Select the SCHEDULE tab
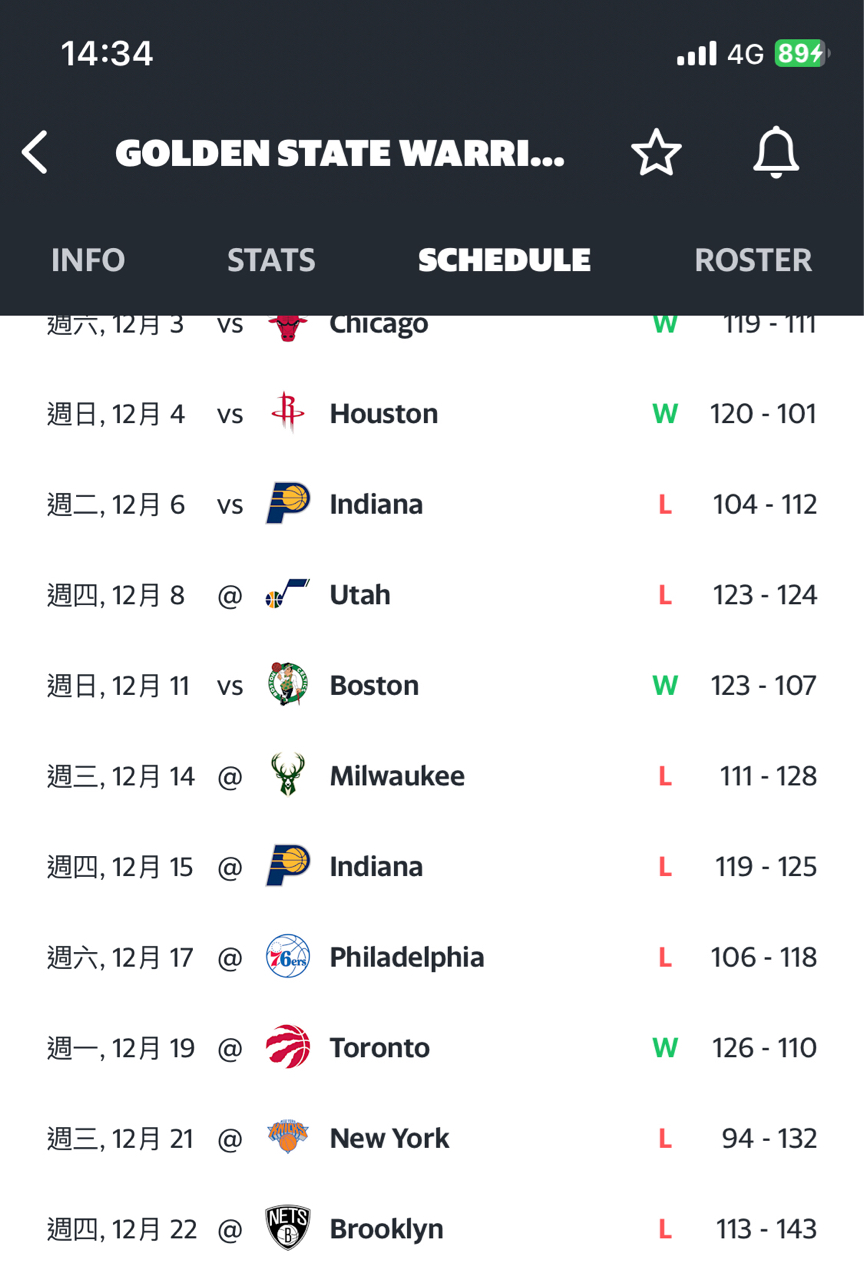864x1280 pixels. (x=504, y=260)
